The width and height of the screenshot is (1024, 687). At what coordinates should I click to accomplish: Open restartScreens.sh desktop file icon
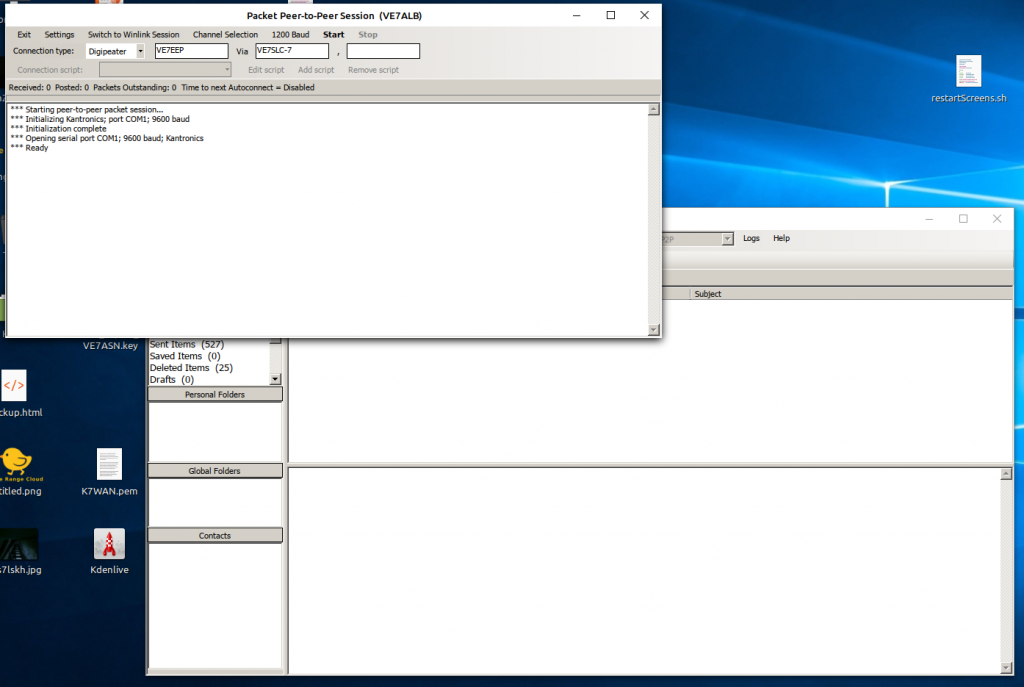[x=968, y=71]
